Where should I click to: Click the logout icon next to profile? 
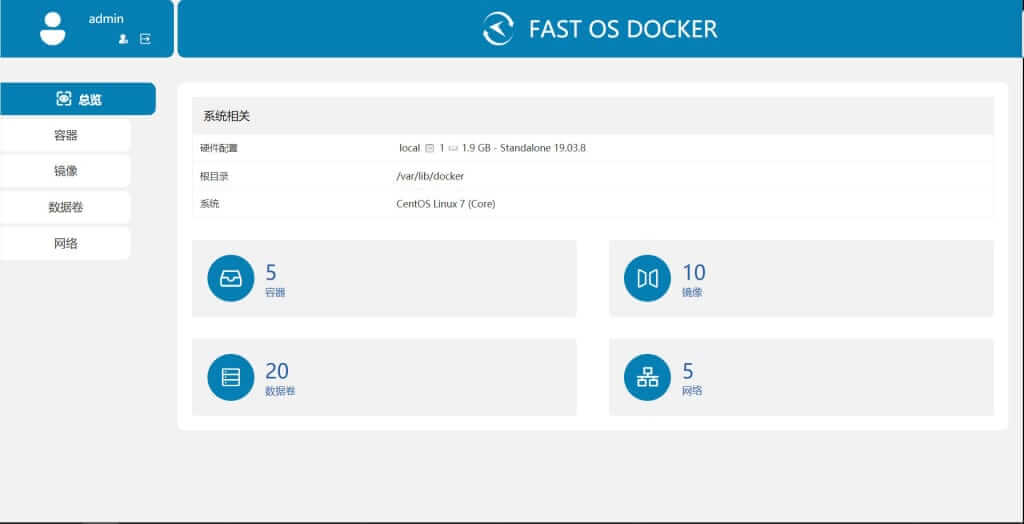tap(145, 39)
